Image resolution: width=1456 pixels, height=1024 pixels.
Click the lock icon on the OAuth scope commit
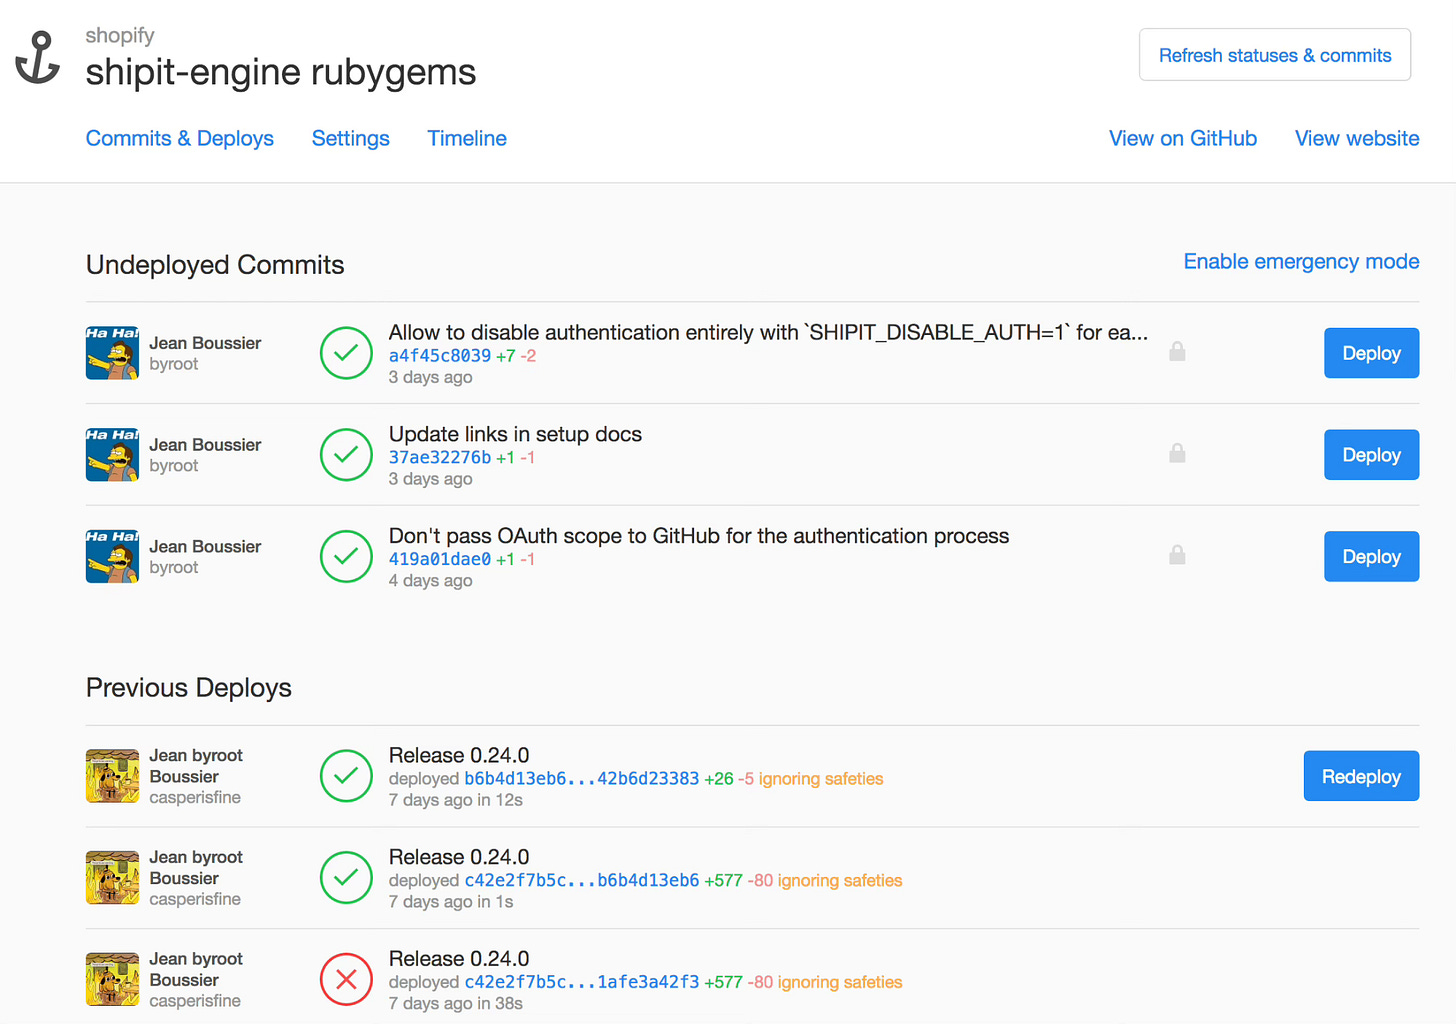1177,555
